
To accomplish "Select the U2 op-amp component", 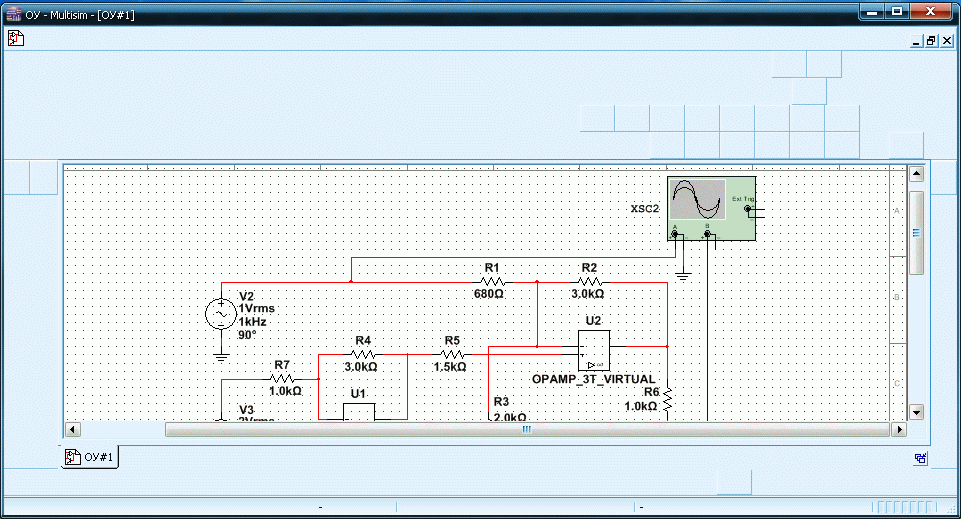I will coord(593,350).
